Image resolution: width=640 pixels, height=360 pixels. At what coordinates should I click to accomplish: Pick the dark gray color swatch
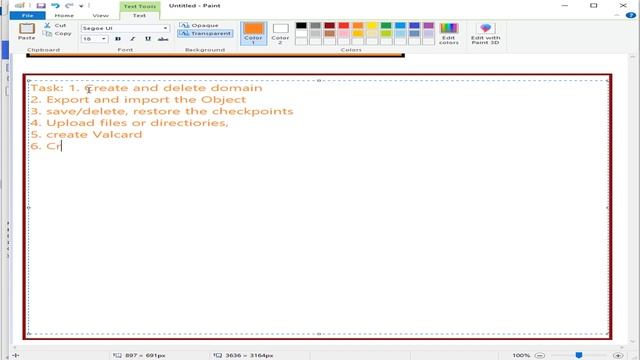click(x=316, y=25)
